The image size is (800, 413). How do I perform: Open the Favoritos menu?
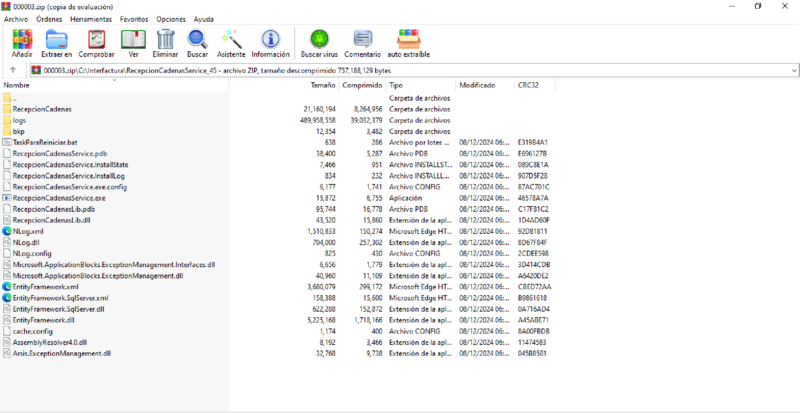coord(134,19)
